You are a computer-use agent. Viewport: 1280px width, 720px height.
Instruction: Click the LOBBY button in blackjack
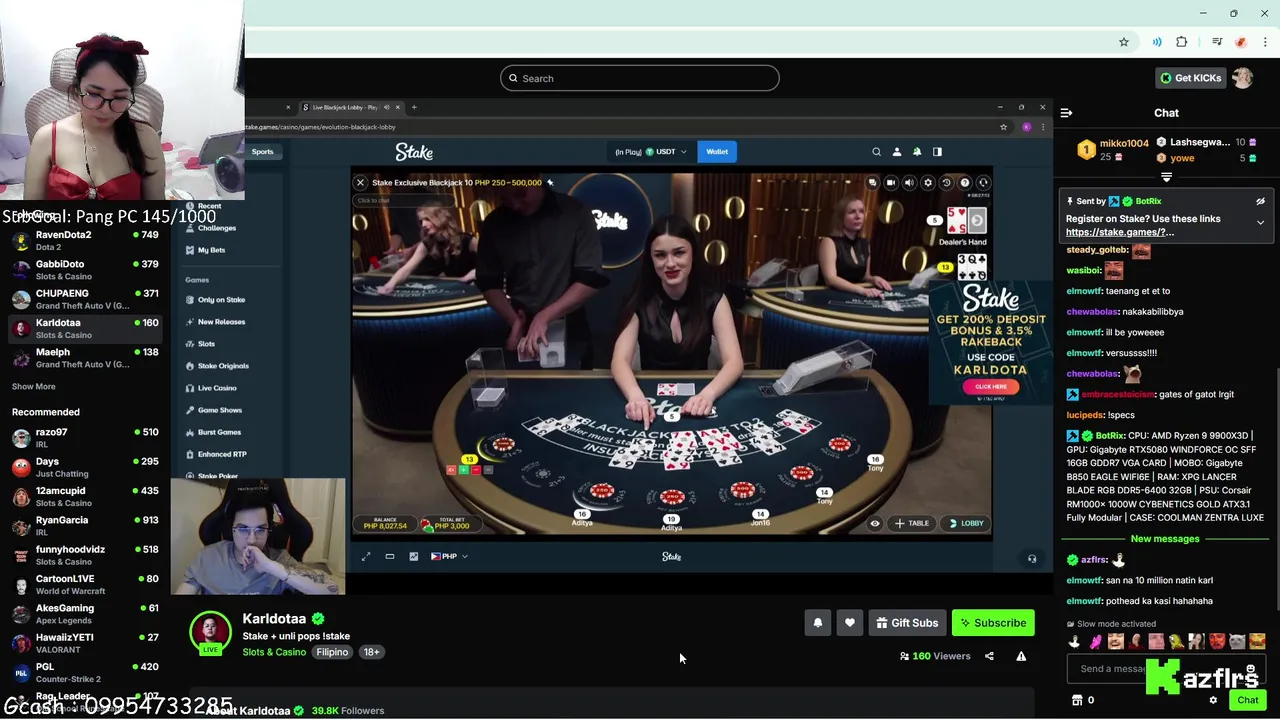pyautogui.click(x=965, y=523)
